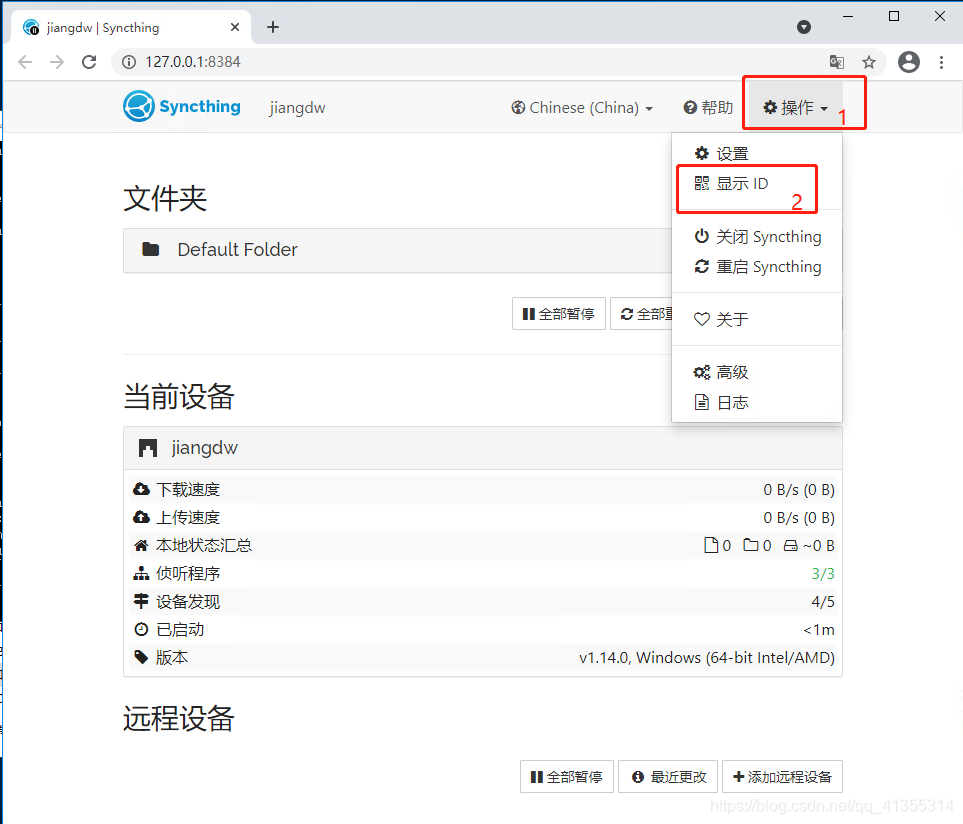Close the jiangdw | Syncthing tab

tap(235, 27)
